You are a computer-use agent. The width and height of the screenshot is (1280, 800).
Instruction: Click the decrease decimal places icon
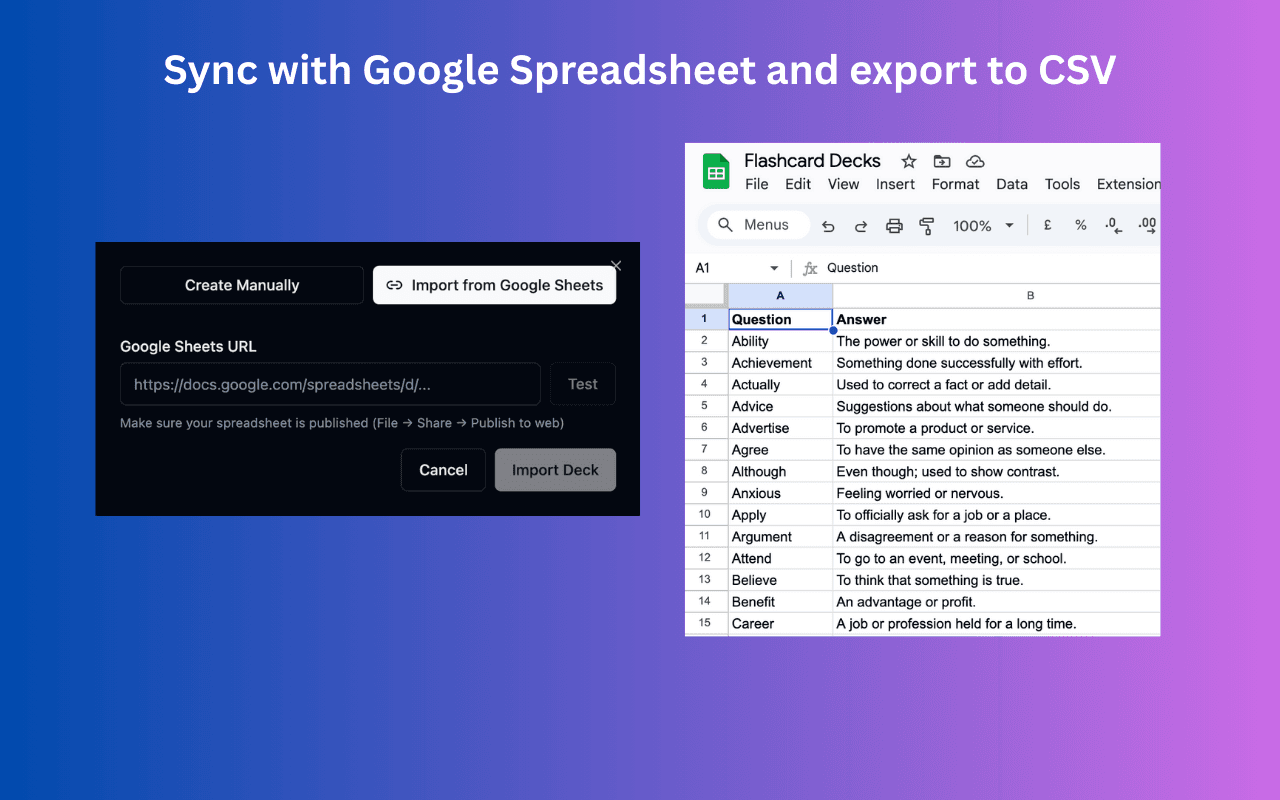(1112, 225)
